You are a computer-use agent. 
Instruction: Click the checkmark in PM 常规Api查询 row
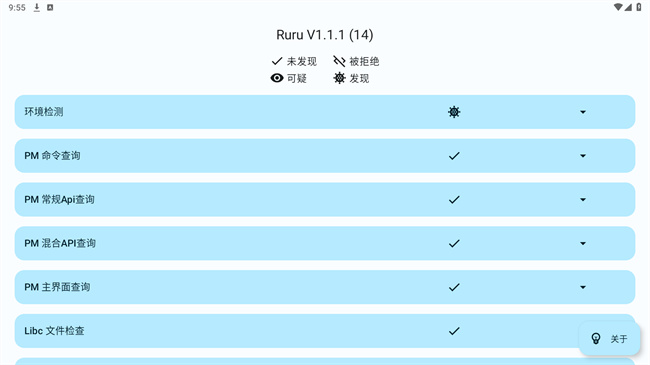(454, 200)
